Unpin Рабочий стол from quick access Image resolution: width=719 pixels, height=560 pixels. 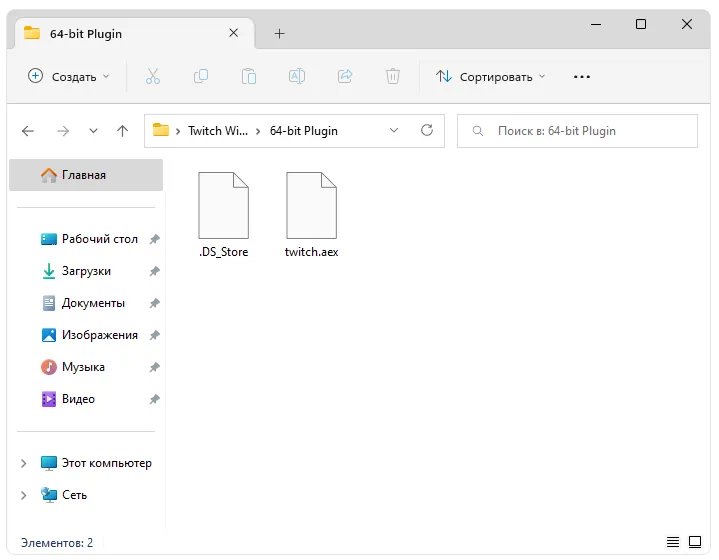(x=154, y=240)
